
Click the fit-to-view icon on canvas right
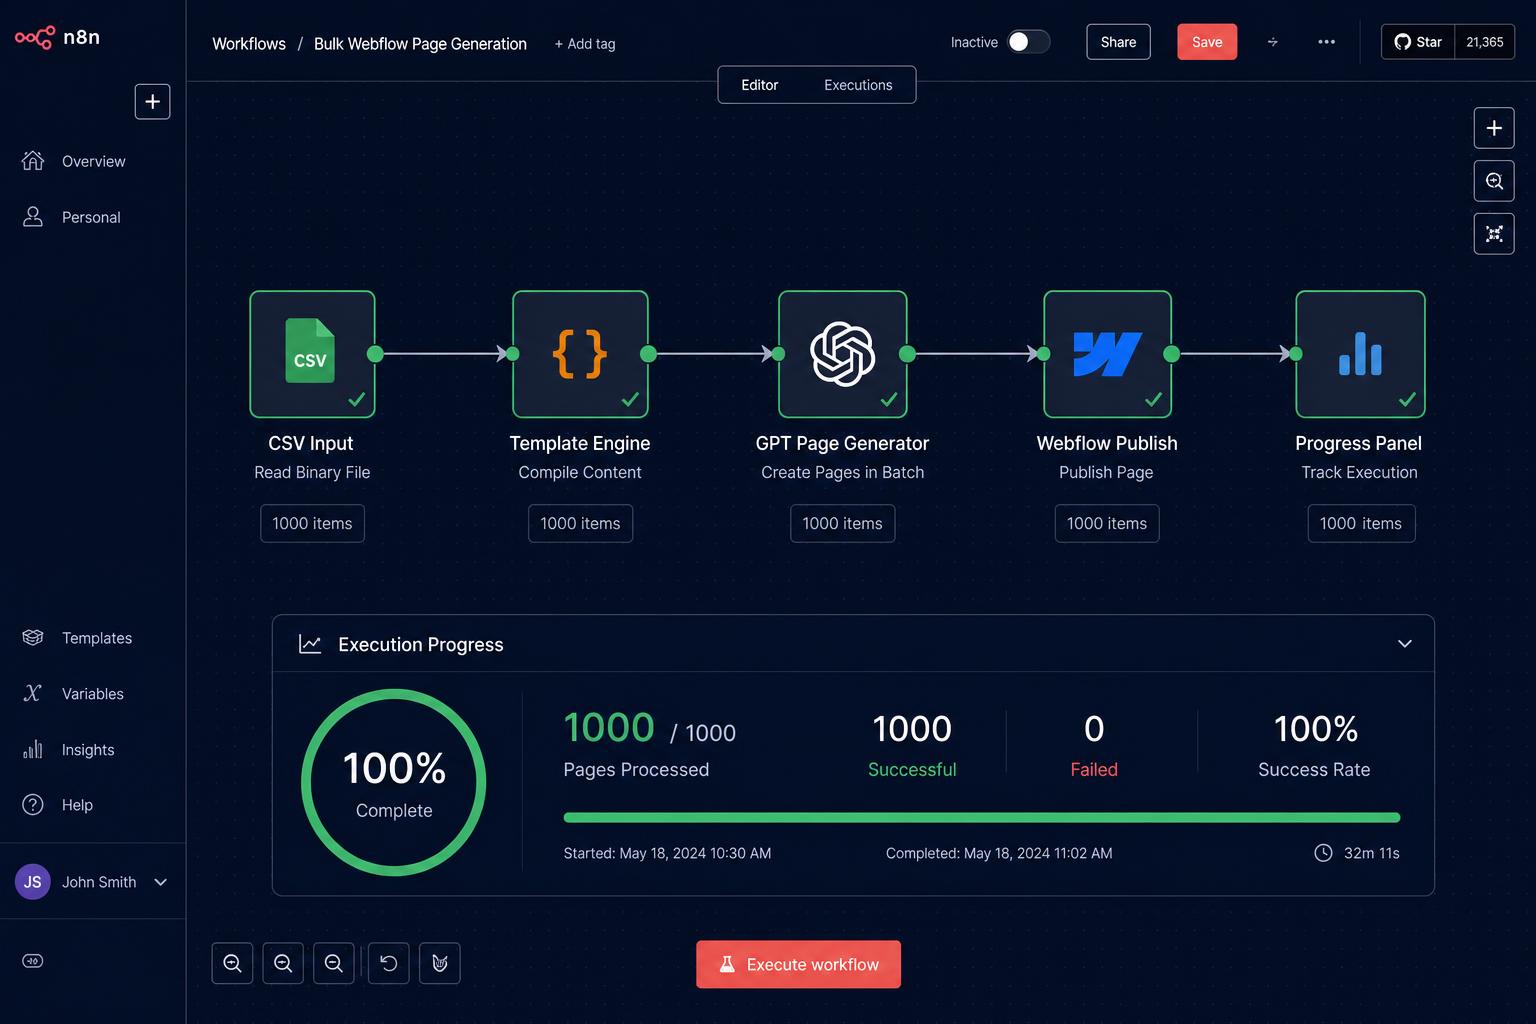click(x=1494, y=234)
